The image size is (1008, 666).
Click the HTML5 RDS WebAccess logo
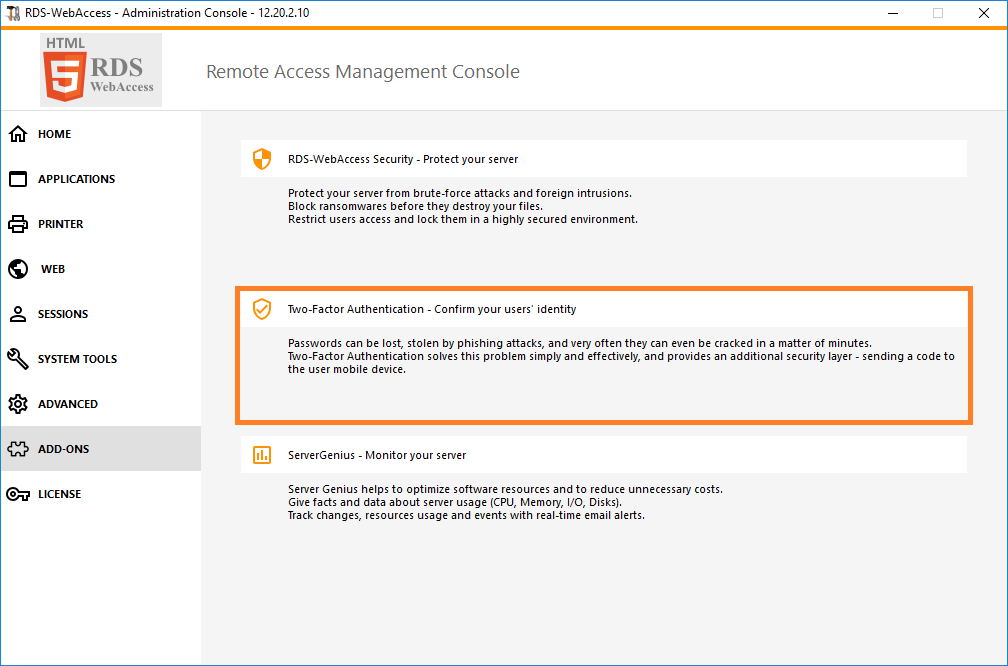pos(101,70)
